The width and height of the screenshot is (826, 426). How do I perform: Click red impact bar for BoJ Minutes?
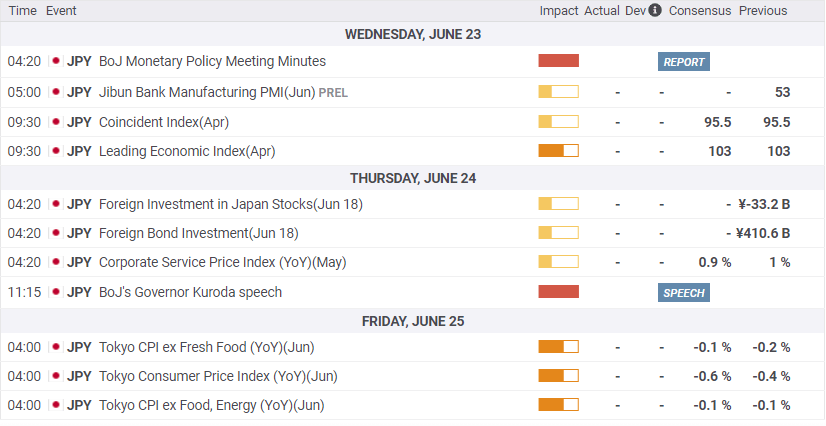[x=558, y=61]
